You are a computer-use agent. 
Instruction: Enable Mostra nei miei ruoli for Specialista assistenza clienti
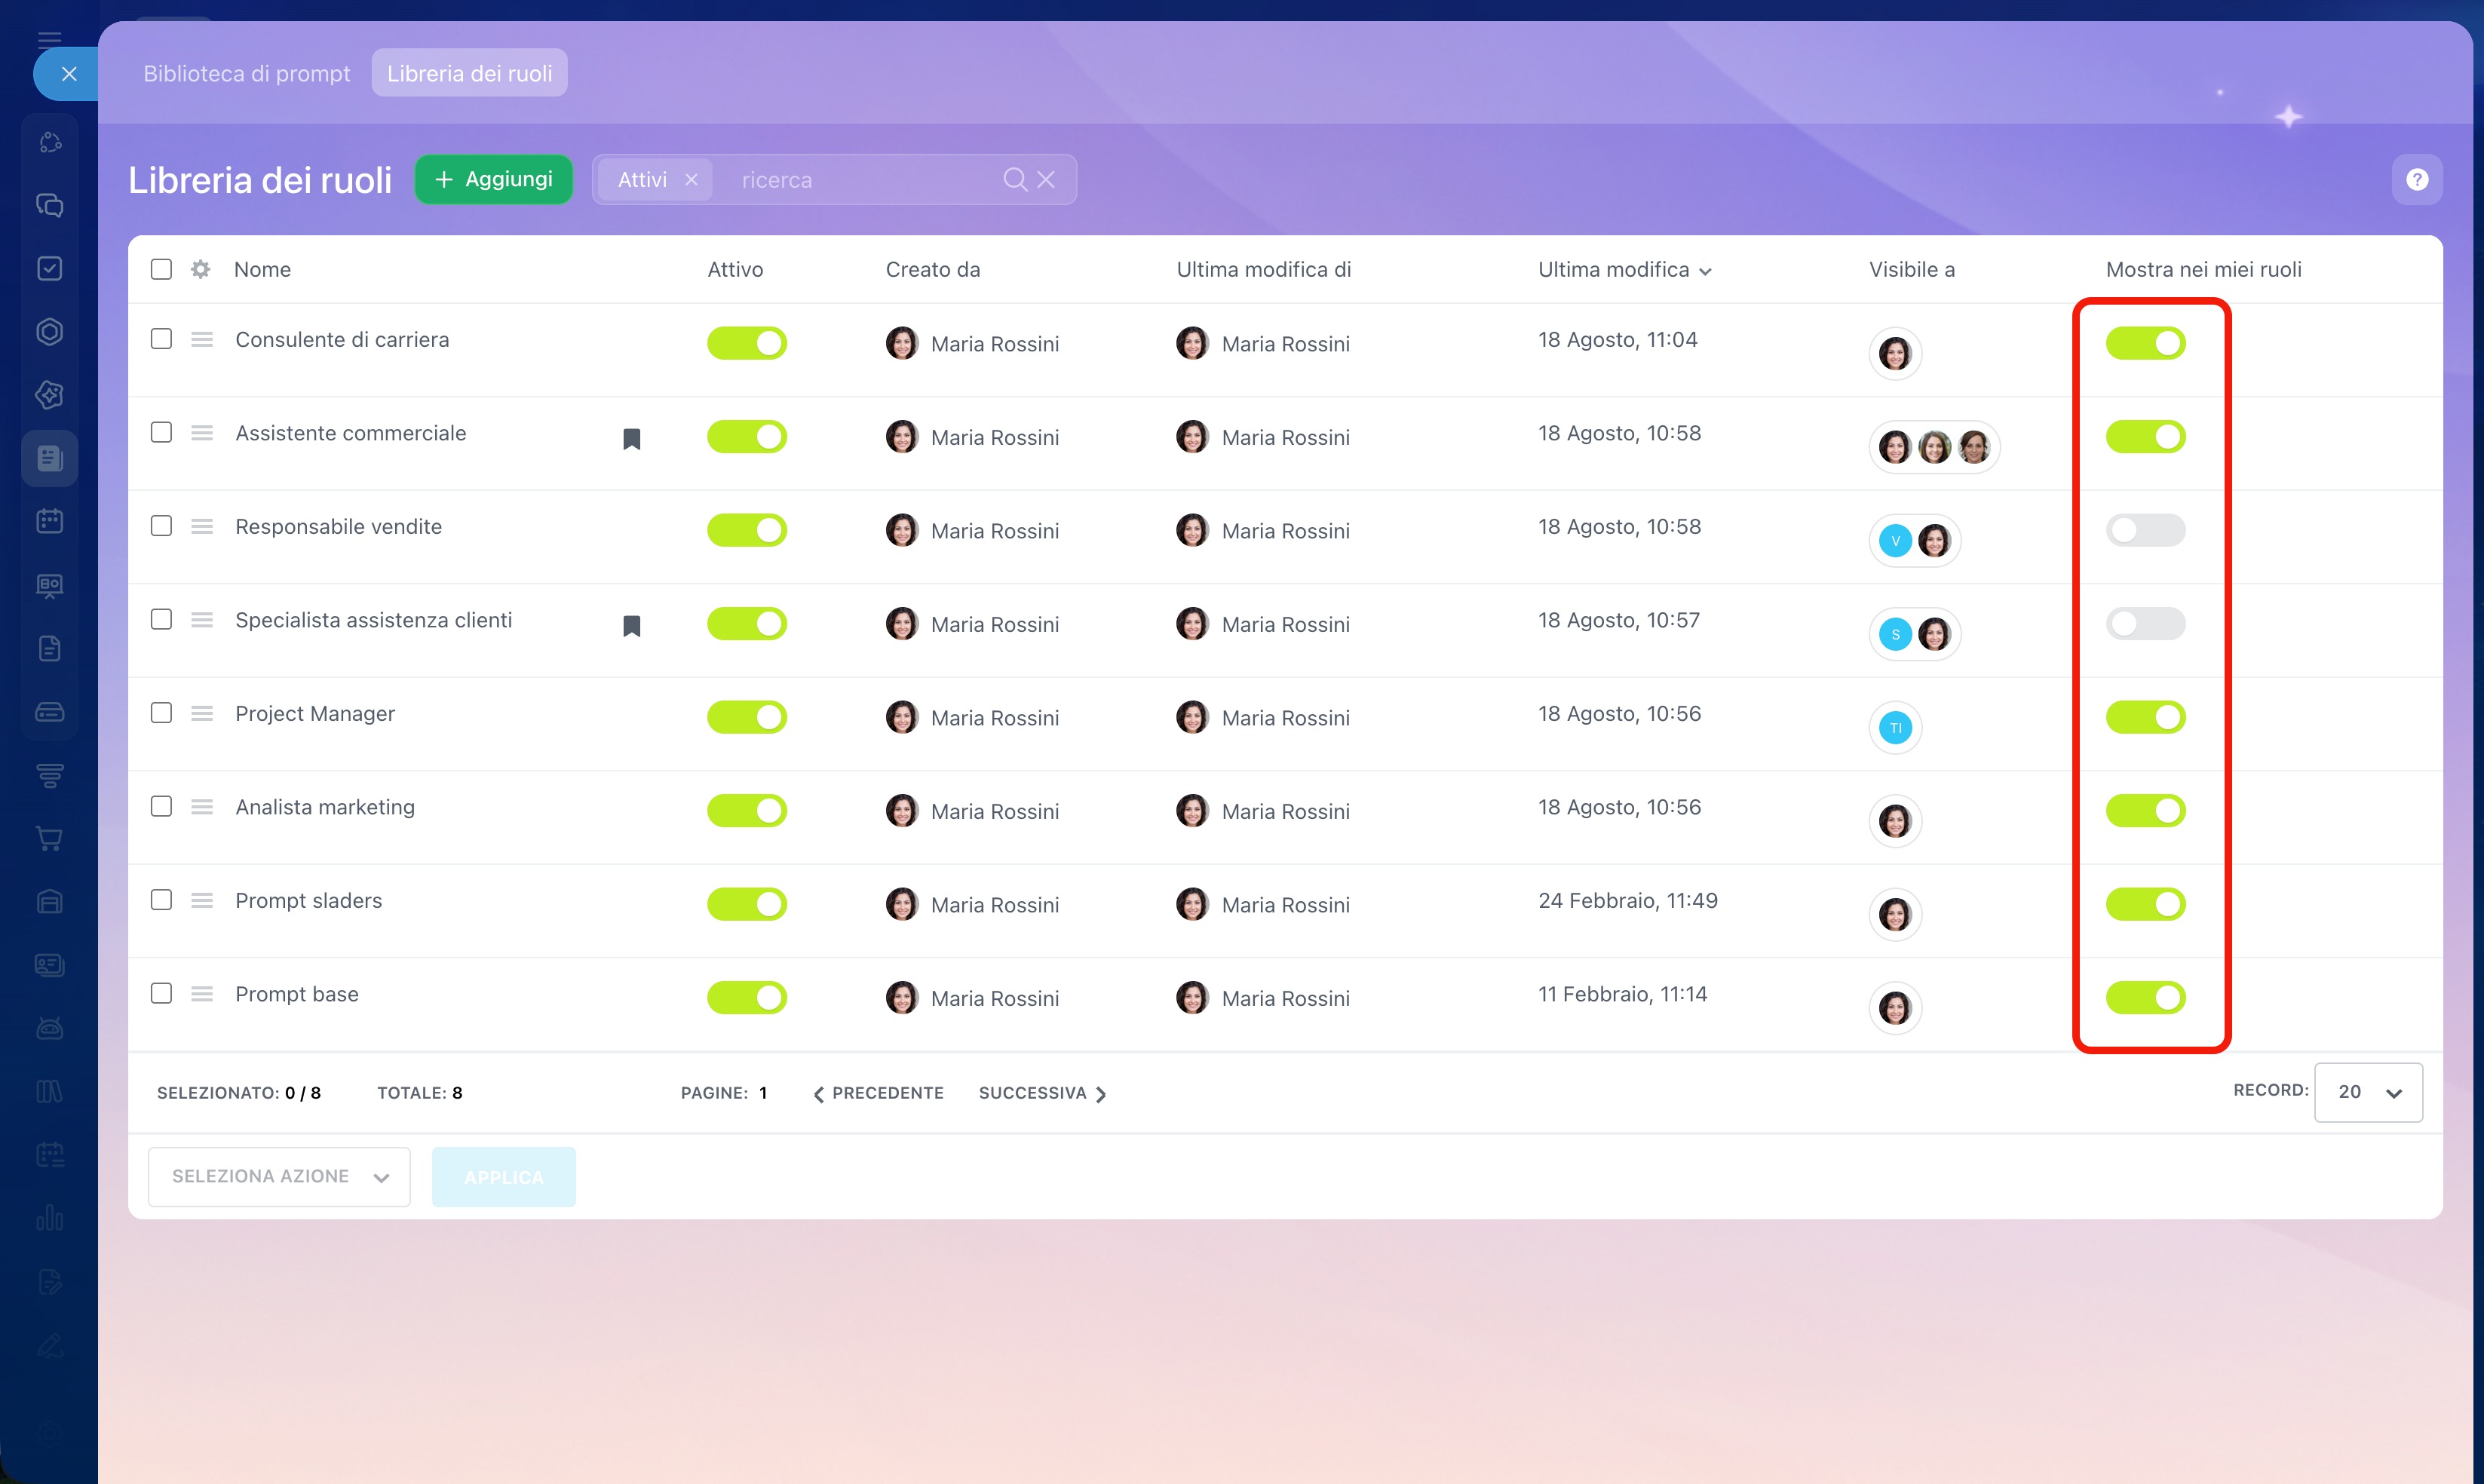(2146, 624)
